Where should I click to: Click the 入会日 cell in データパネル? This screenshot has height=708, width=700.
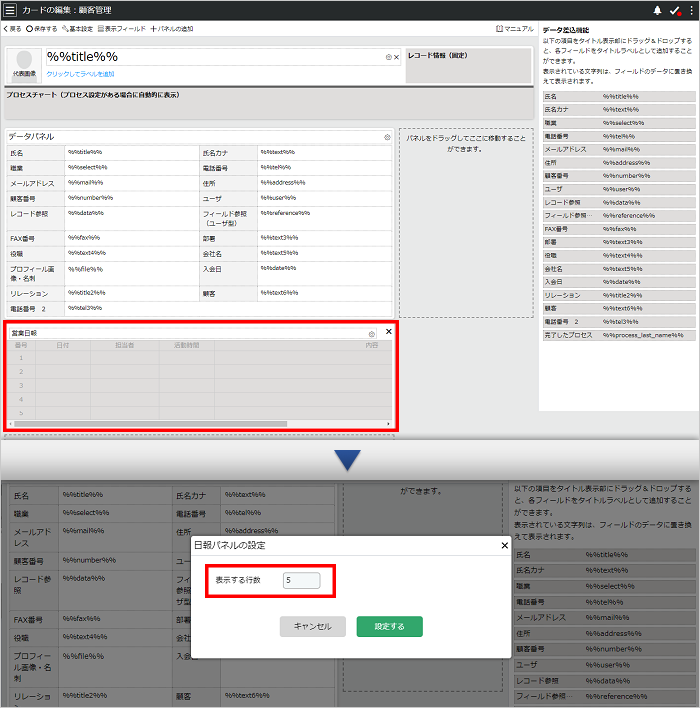229,274
